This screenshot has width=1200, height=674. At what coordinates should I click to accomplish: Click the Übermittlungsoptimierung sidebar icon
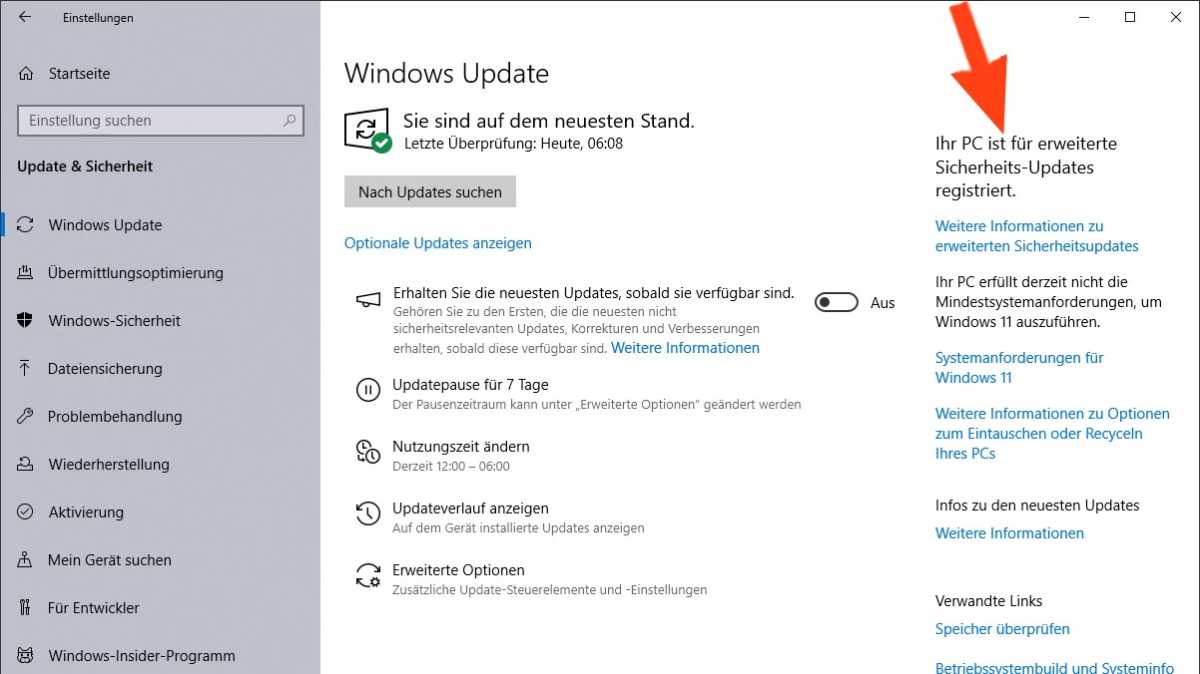point(26,273)
